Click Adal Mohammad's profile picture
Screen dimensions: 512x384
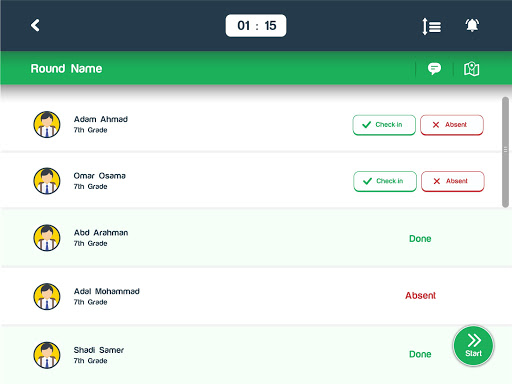[47, 296]
